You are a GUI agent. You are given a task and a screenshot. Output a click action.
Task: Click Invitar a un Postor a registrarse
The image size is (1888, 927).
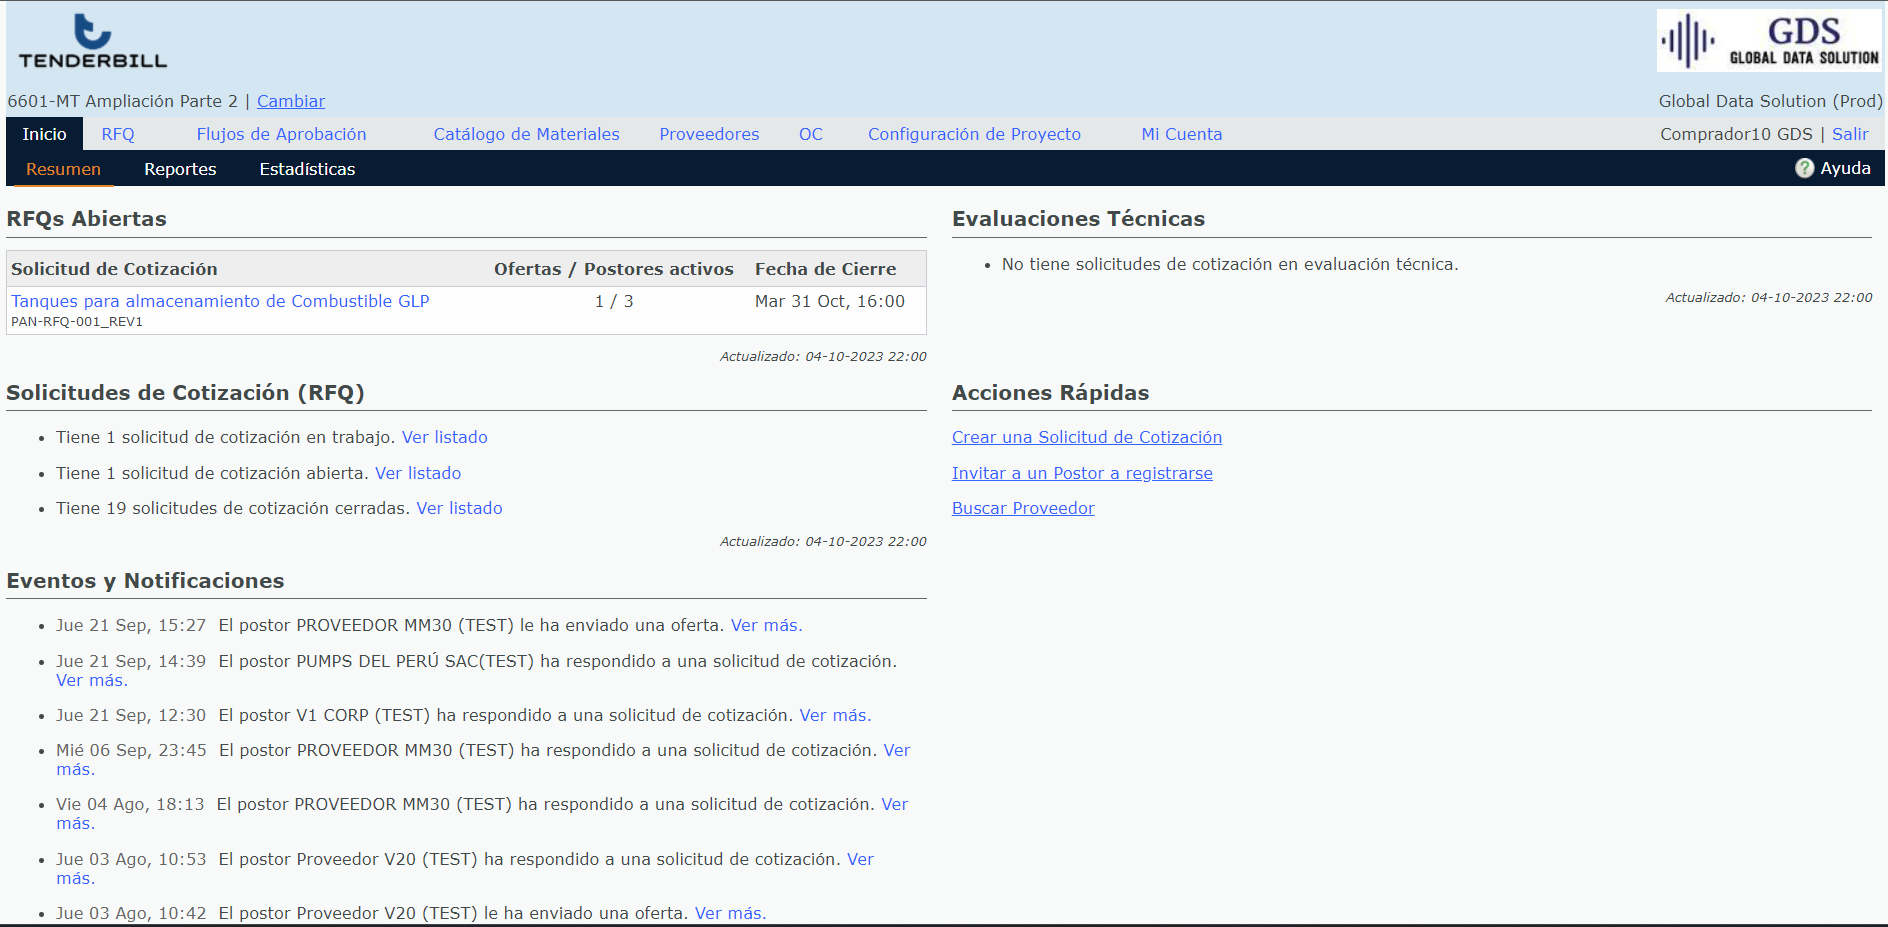point(1081,473)
